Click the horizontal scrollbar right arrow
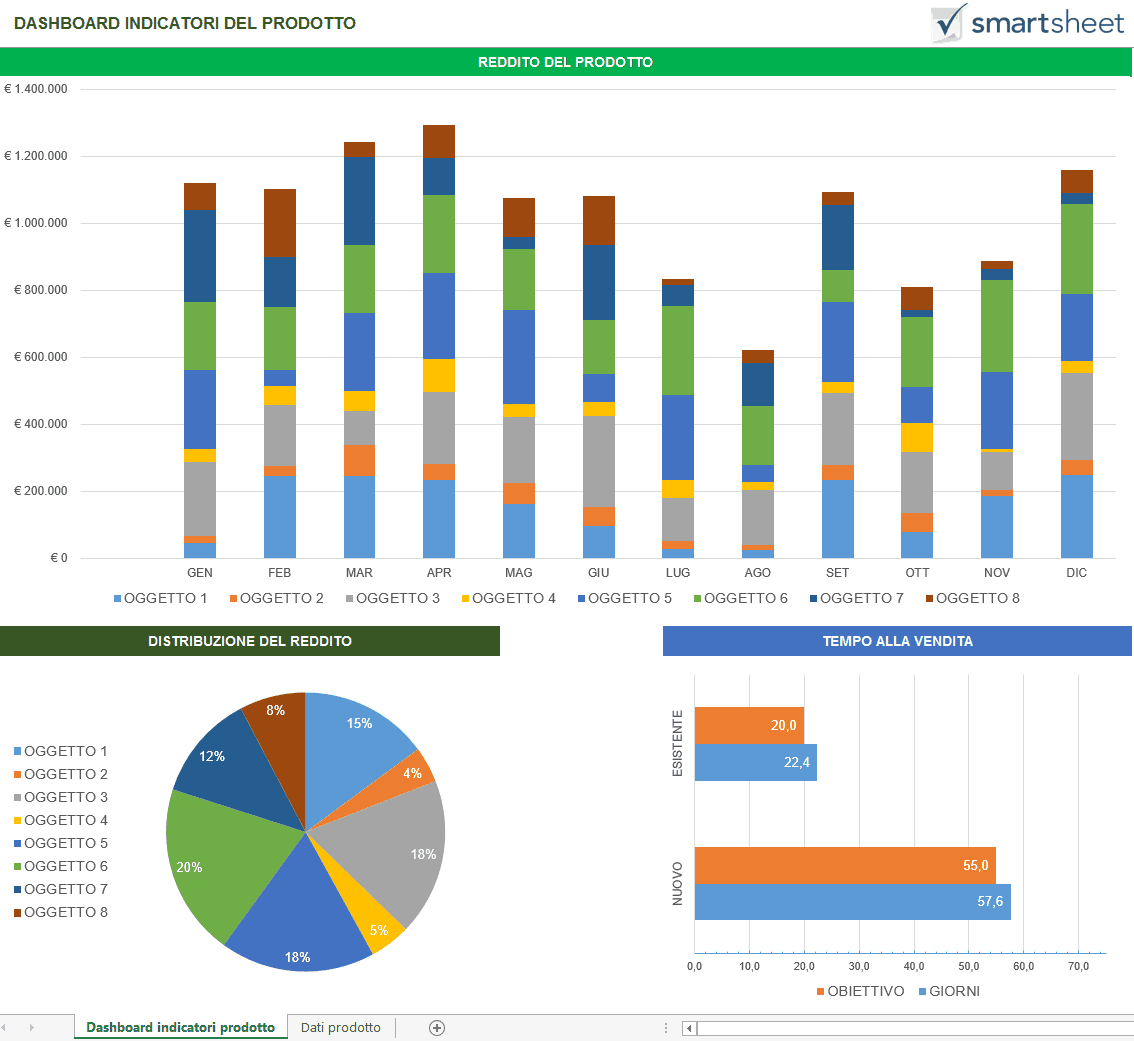The image size is (1134, 1041). (1126, 1027)
